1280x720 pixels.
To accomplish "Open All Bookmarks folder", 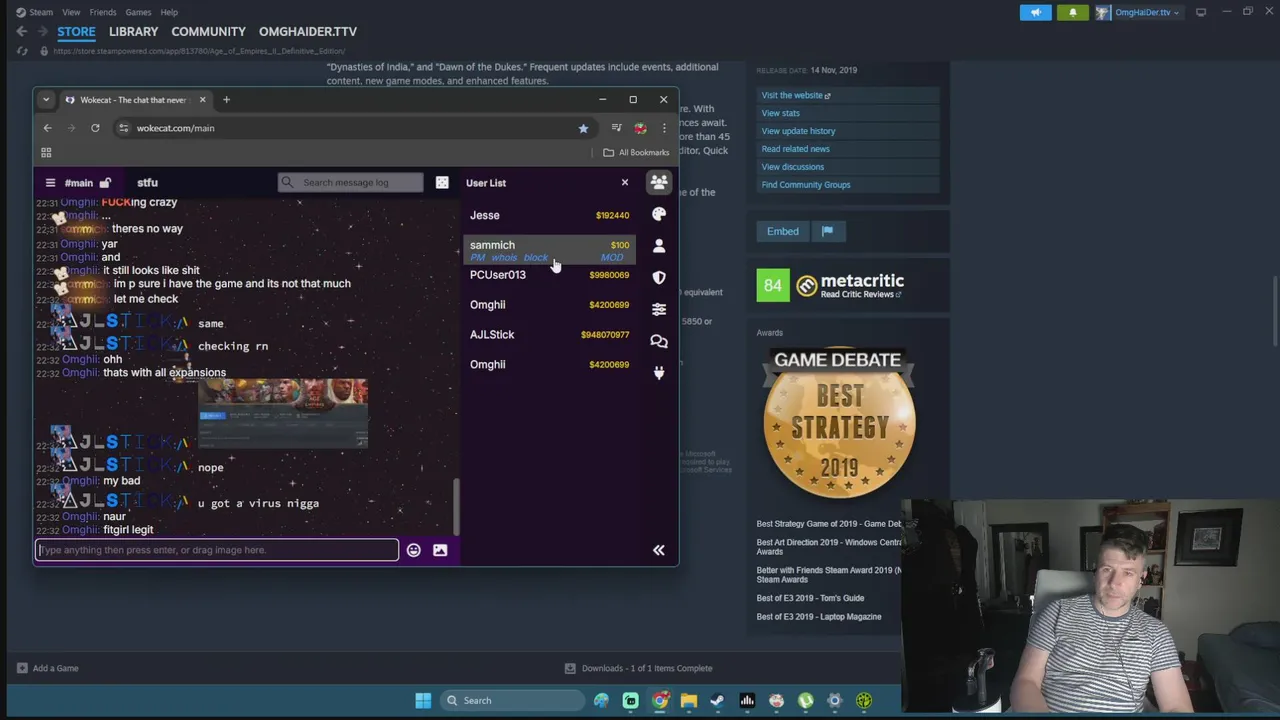I will pos(636,152).
